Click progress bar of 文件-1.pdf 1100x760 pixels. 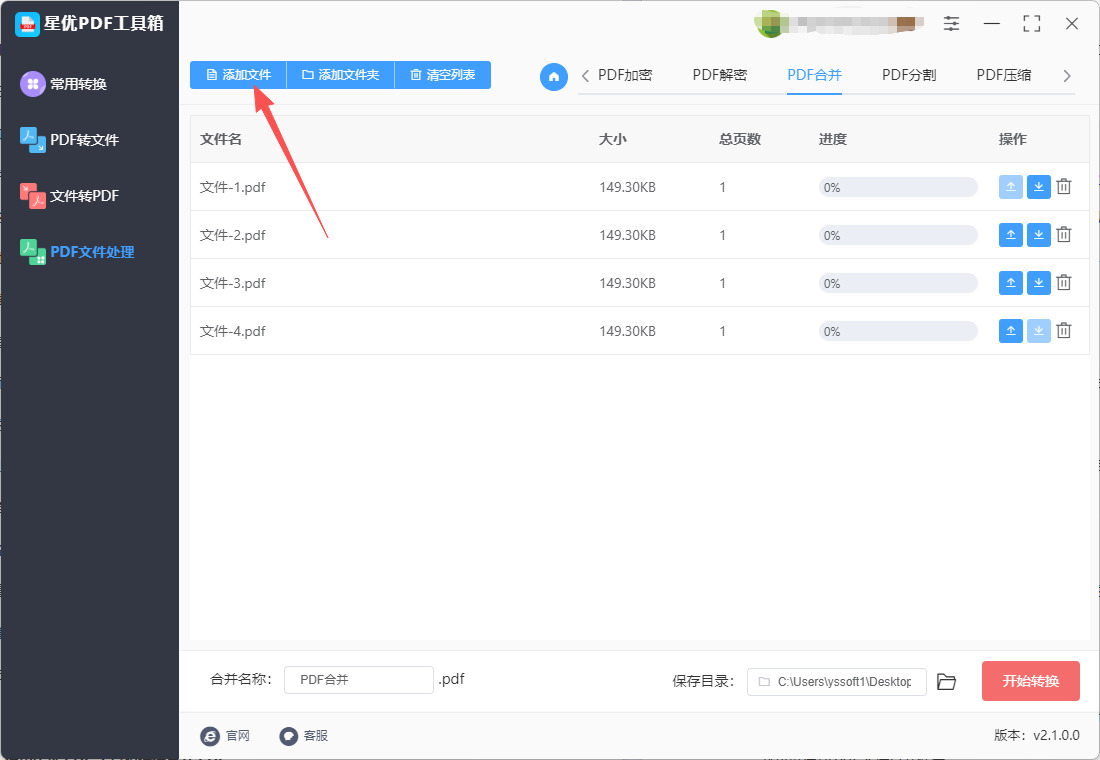pos(898,187)
